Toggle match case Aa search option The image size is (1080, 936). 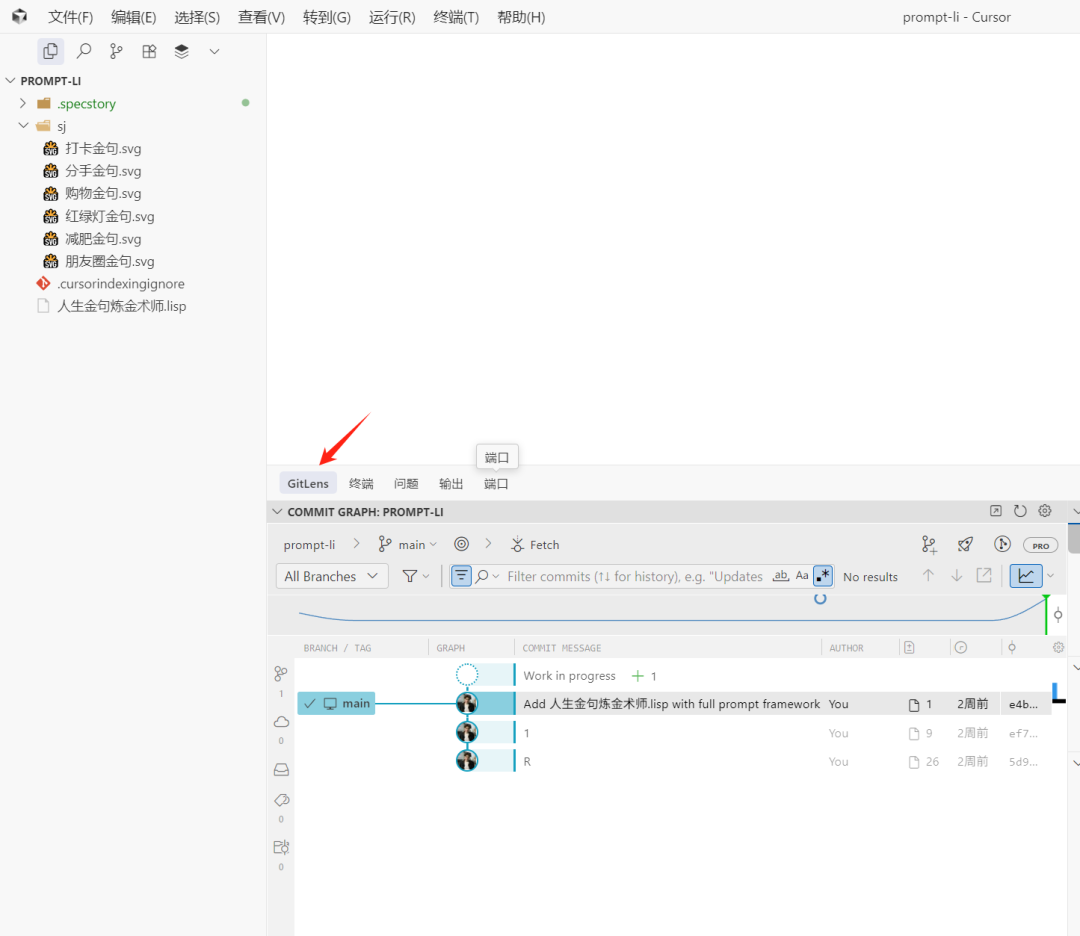point(802,576)
